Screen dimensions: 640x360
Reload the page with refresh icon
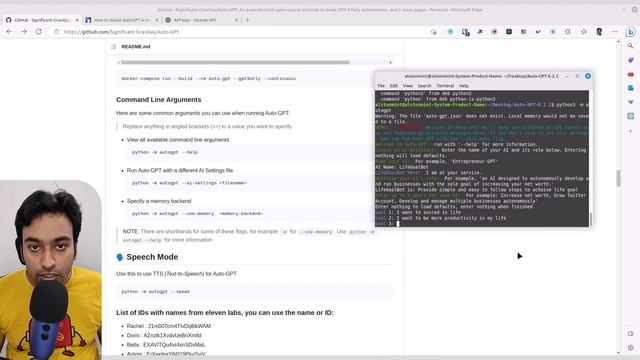(x=39, y=31)
